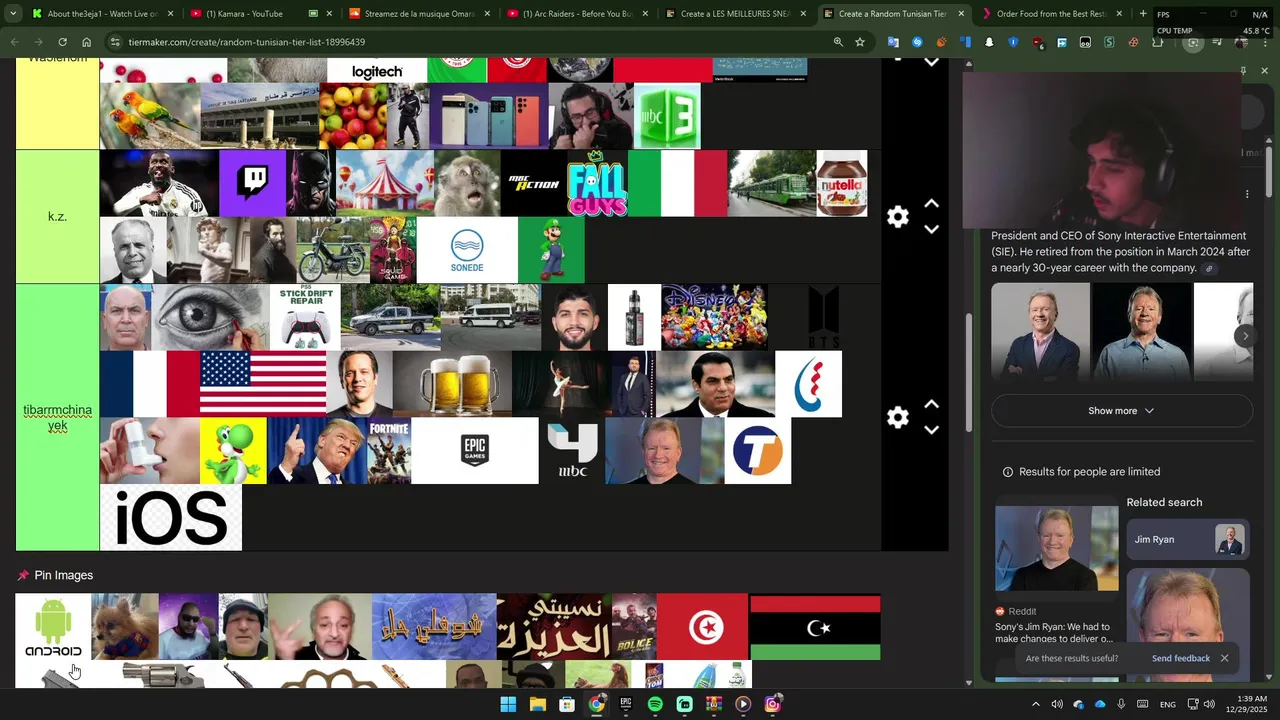Move tibarrmchinayek tier row up

931,404
